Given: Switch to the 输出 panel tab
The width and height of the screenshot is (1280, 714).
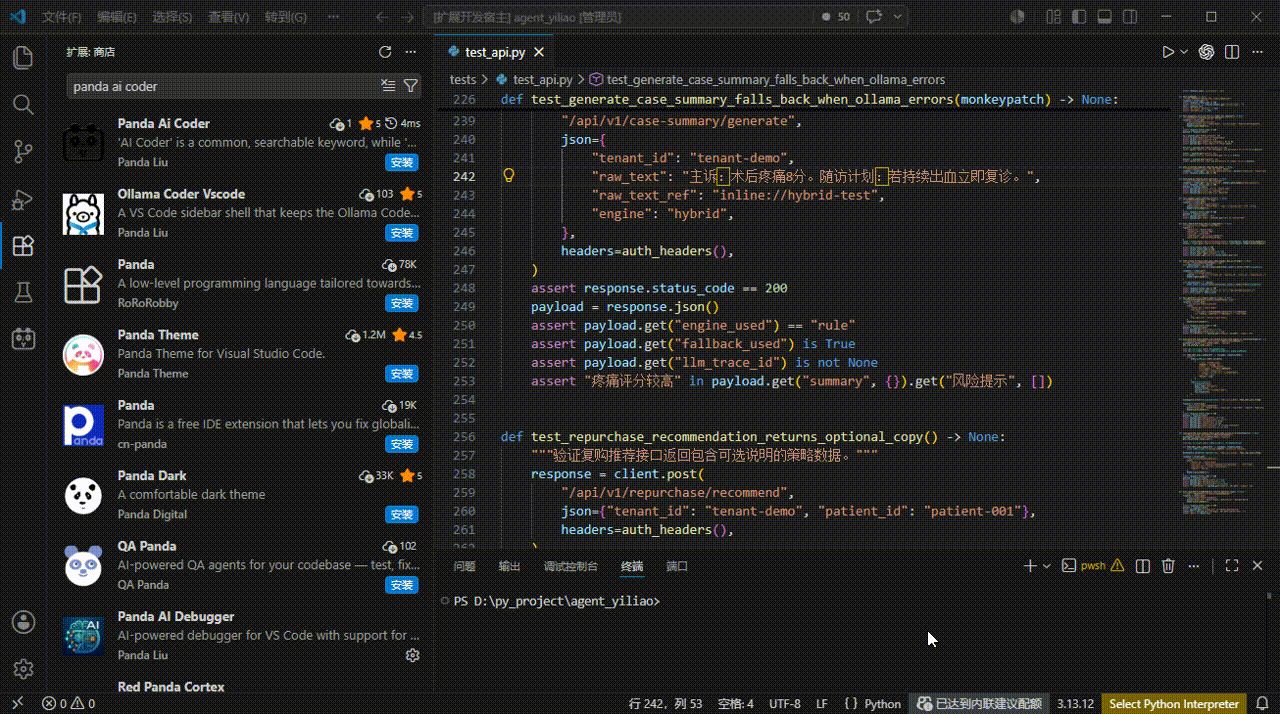Looking at the screenshot, I should click(510, 566).
